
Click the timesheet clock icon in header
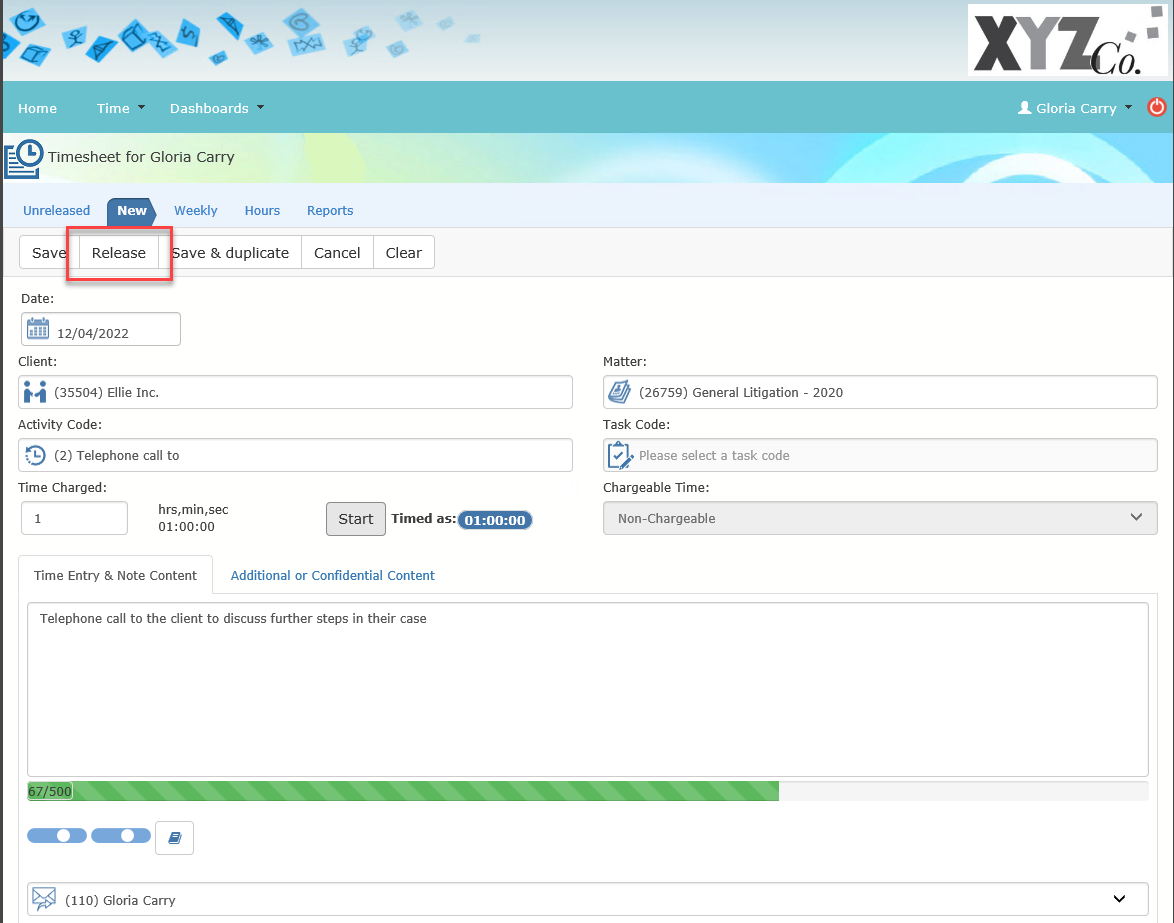point(24,159)
